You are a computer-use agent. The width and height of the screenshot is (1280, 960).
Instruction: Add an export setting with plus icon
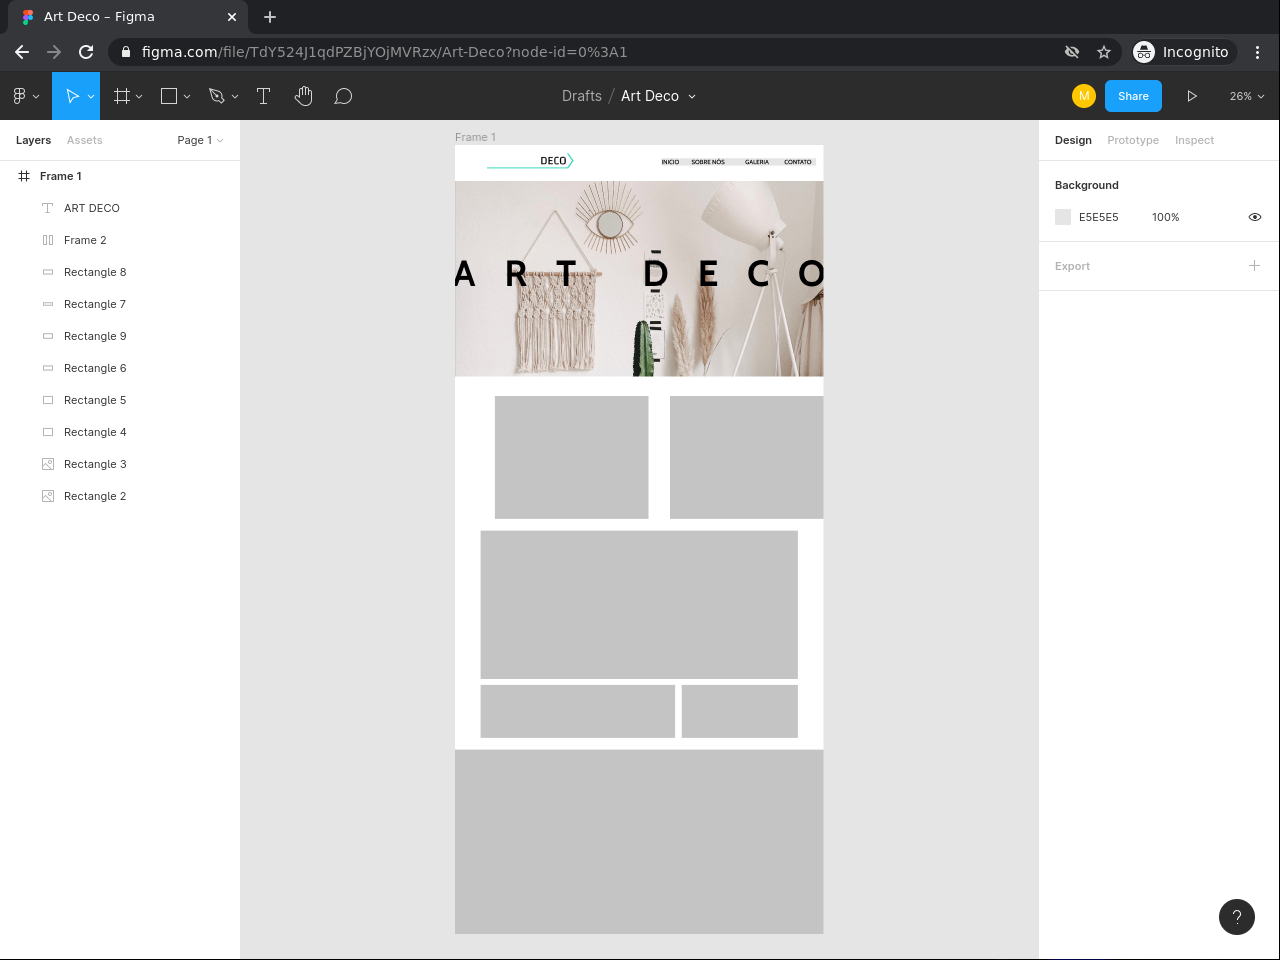[1254, 266]
